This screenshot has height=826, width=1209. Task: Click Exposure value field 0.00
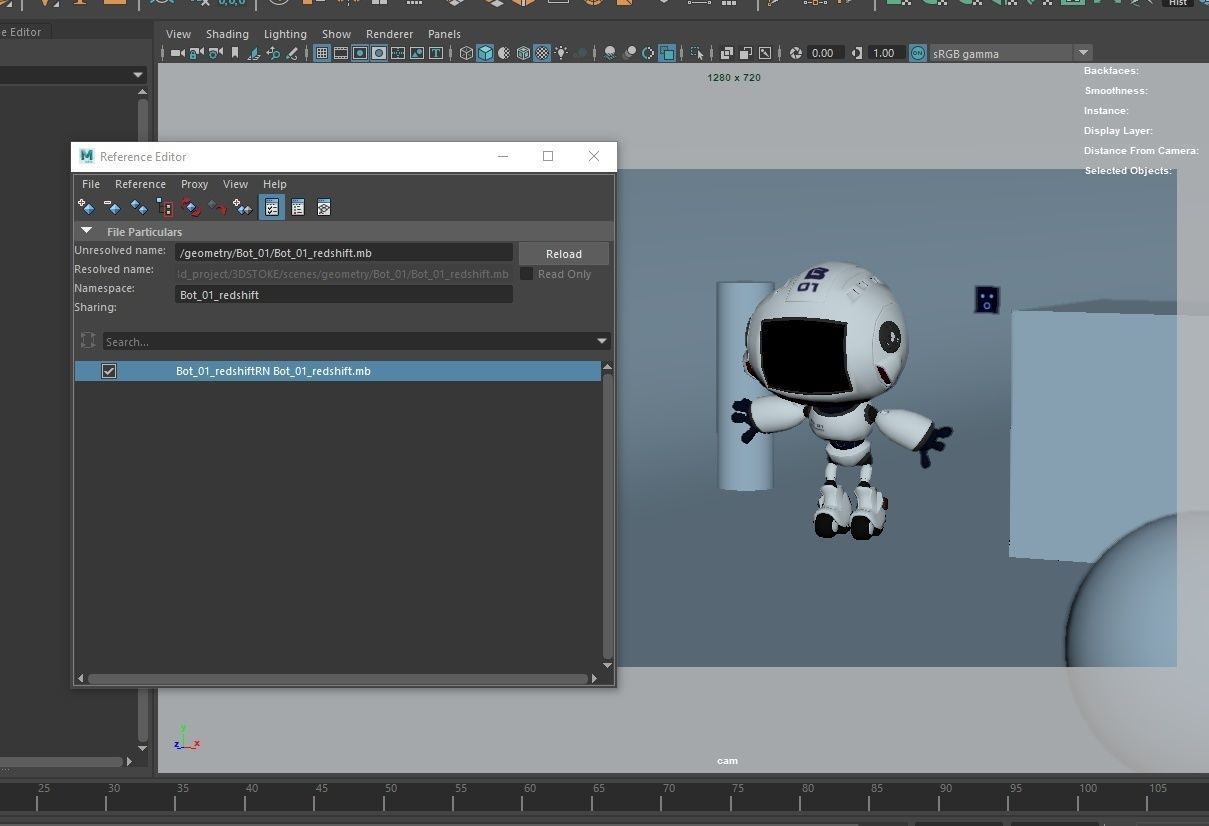826,53
